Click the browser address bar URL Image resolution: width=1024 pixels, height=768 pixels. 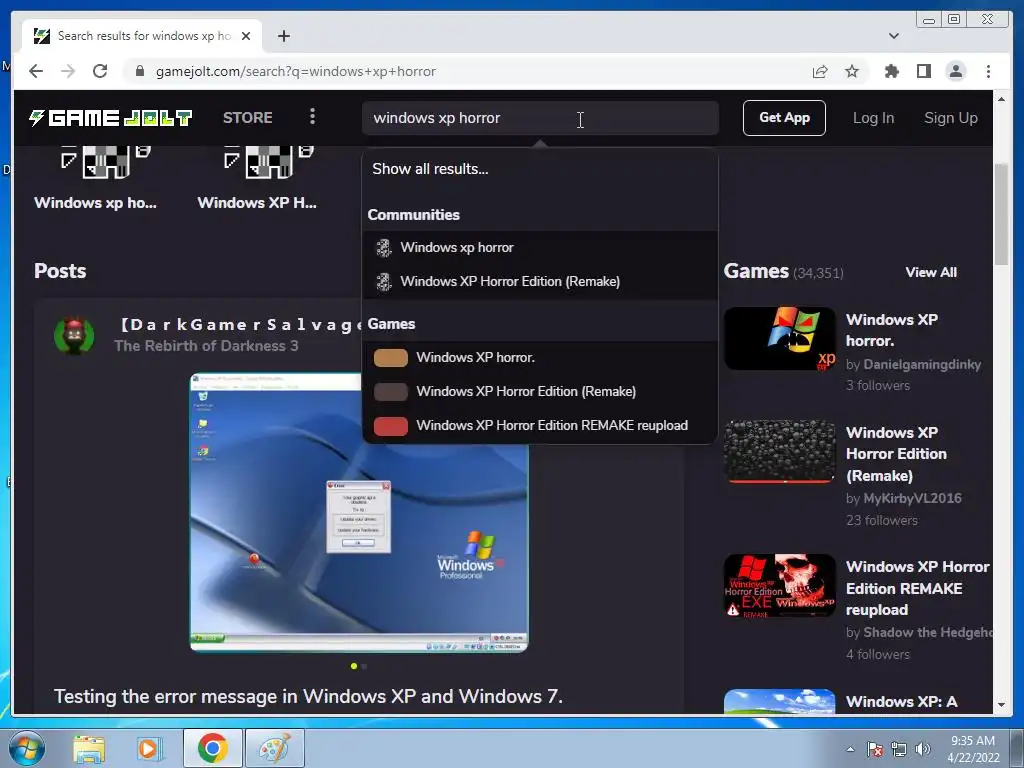pos(296,71)
